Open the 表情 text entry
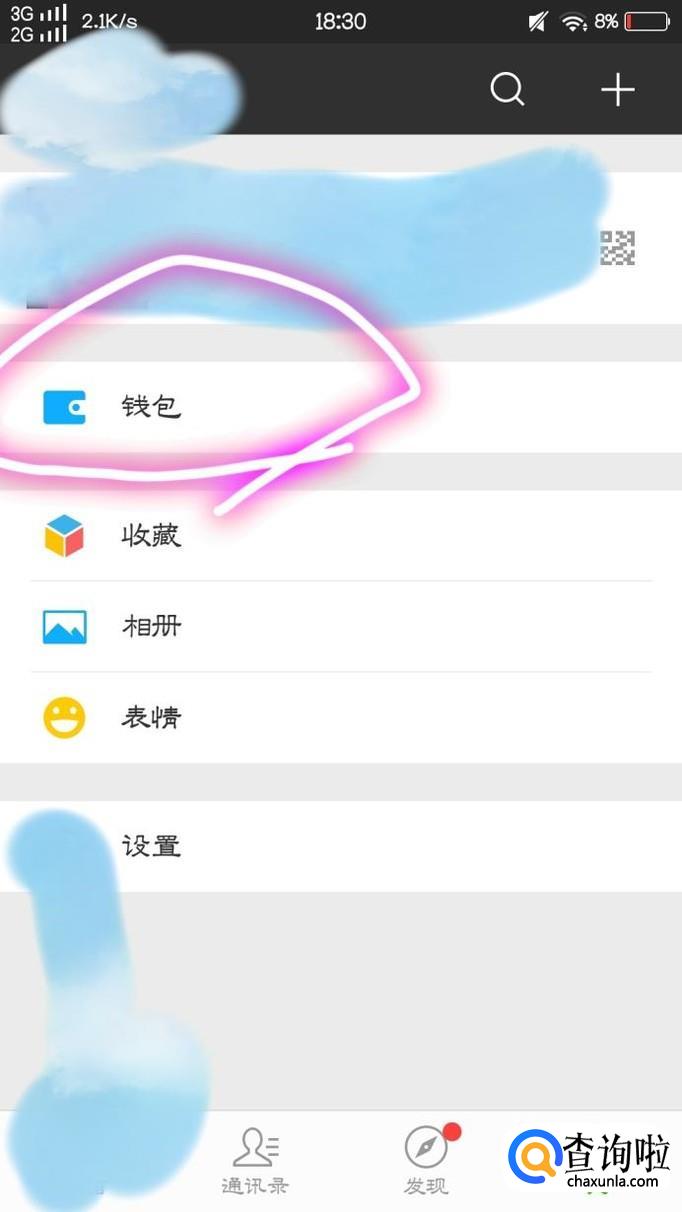 click(x=151, y=718)
